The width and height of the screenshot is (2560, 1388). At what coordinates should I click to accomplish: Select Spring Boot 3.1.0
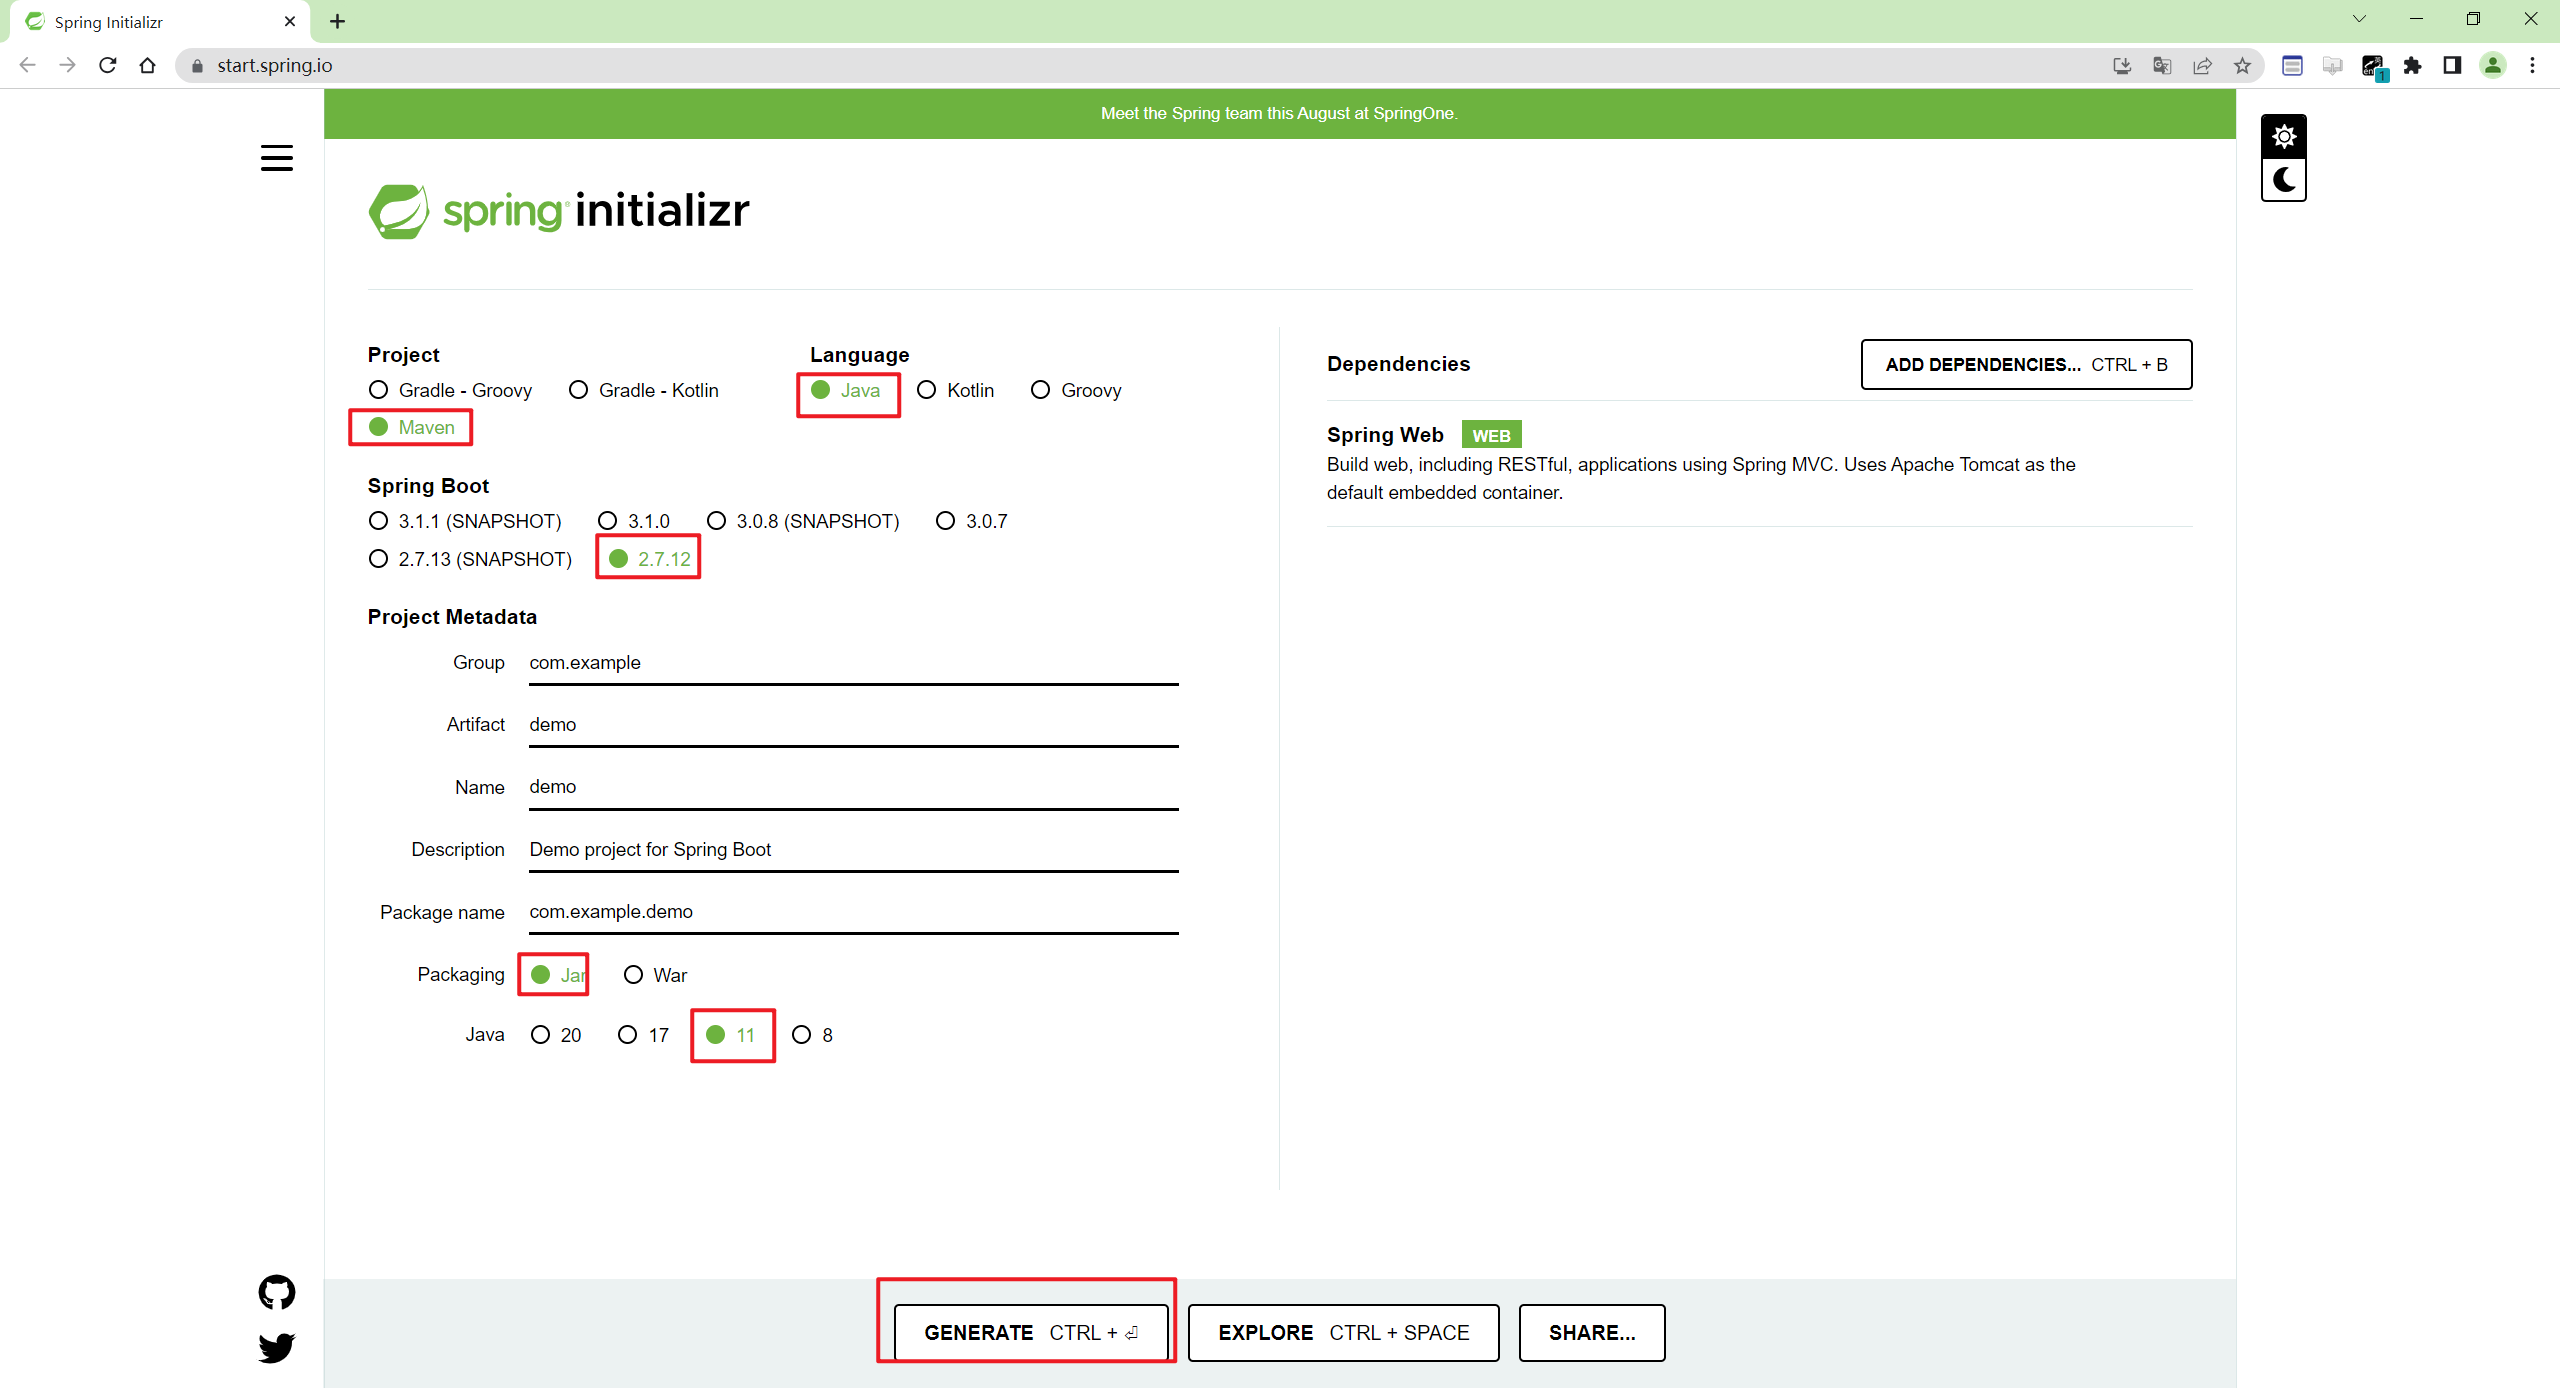634,521
